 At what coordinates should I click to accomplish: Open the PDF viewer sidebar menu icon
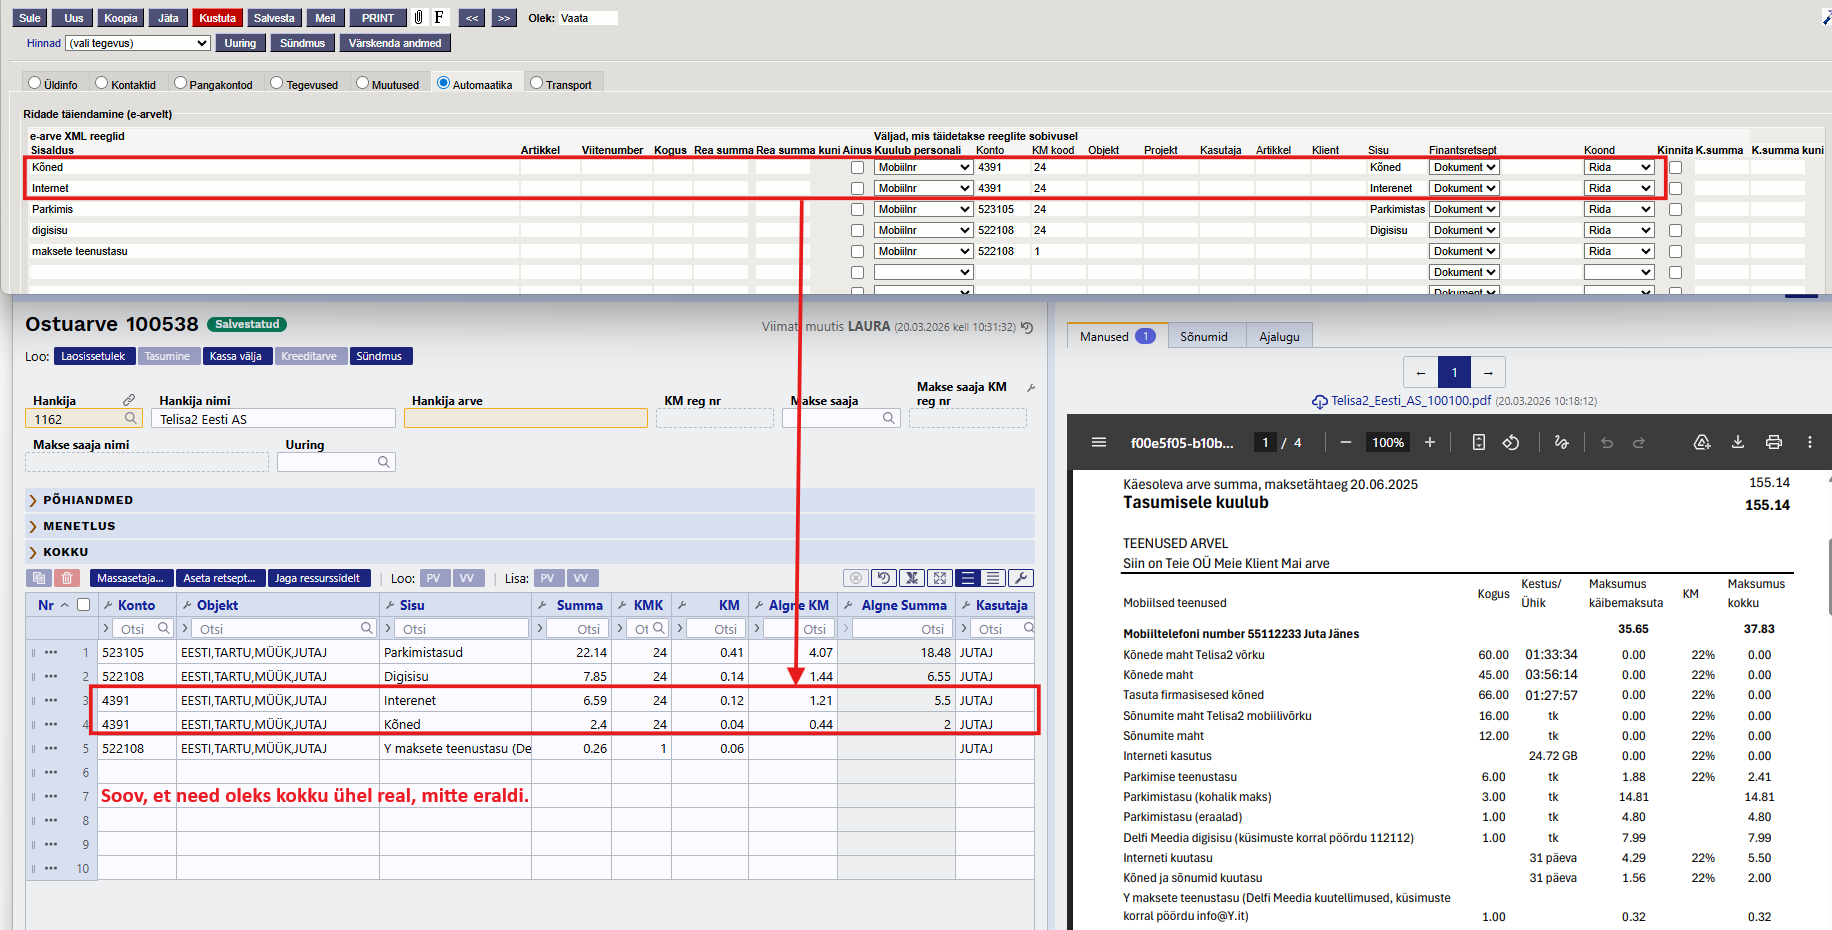click(x=1099, y=442)
